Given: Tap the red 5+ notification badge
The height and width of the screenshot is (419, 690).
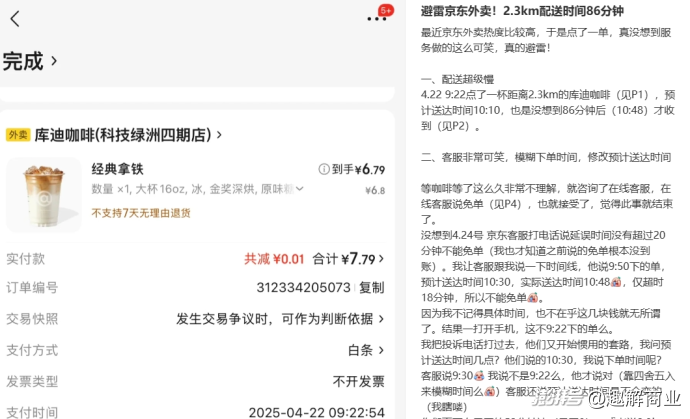Looking at the screenshot, I should 386,10.
